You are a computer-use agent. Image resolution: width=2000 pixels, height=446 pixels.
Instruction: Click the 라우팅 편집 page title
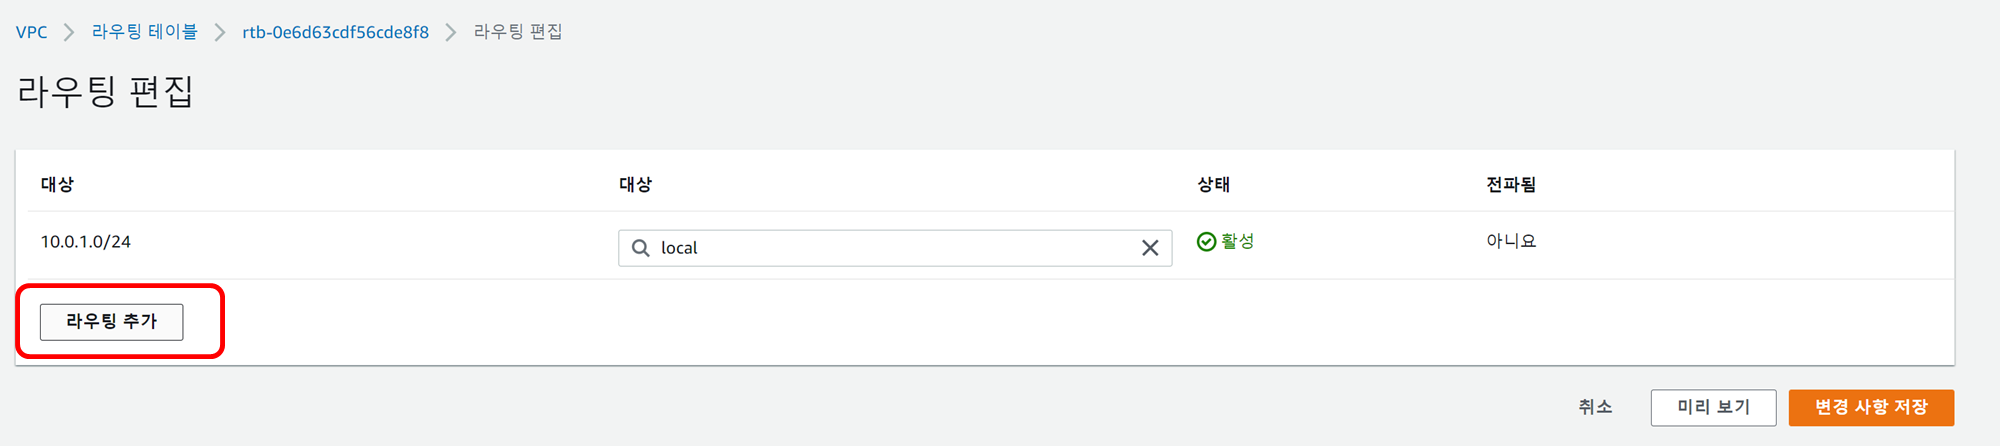pyautogui.click(x=105, y=92)
